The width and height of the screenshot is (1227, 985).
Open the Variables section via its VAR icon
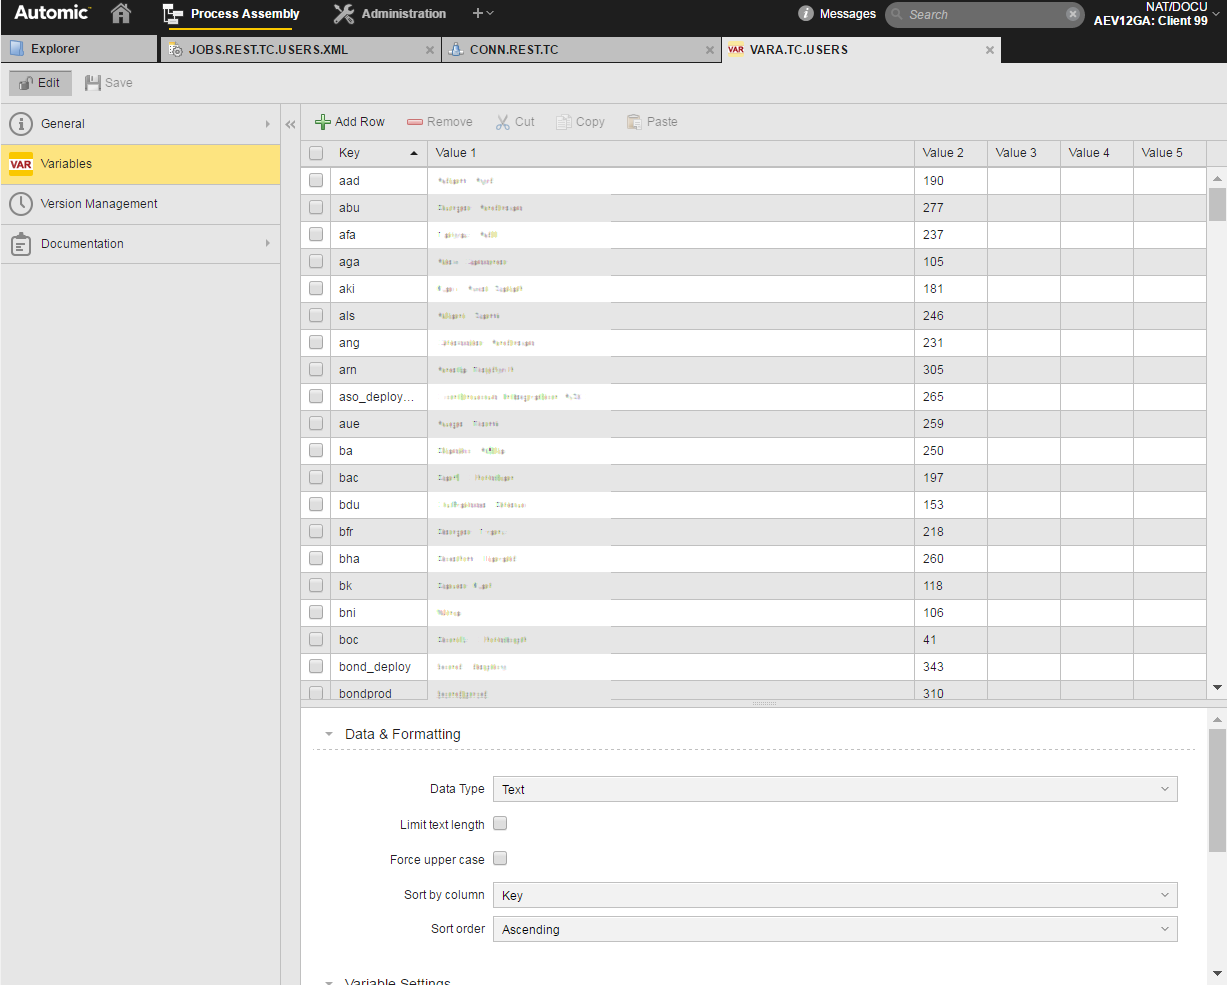point(20,164)
